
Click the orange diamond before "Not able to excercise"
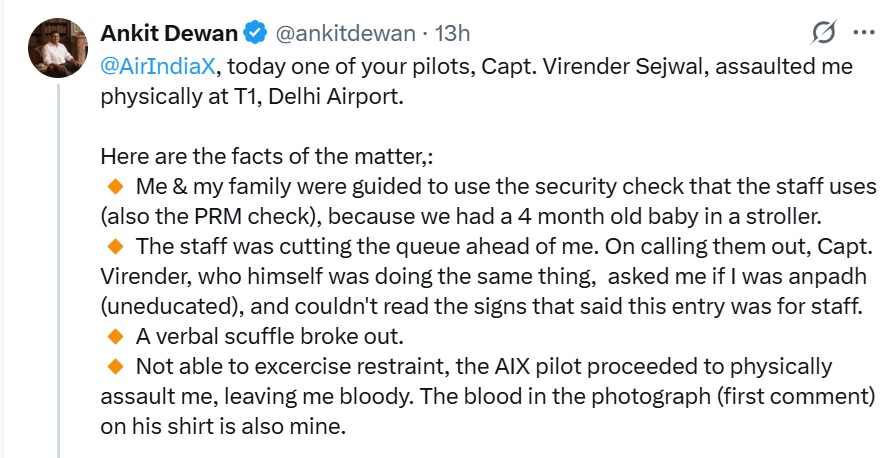(x=113, y=365)
